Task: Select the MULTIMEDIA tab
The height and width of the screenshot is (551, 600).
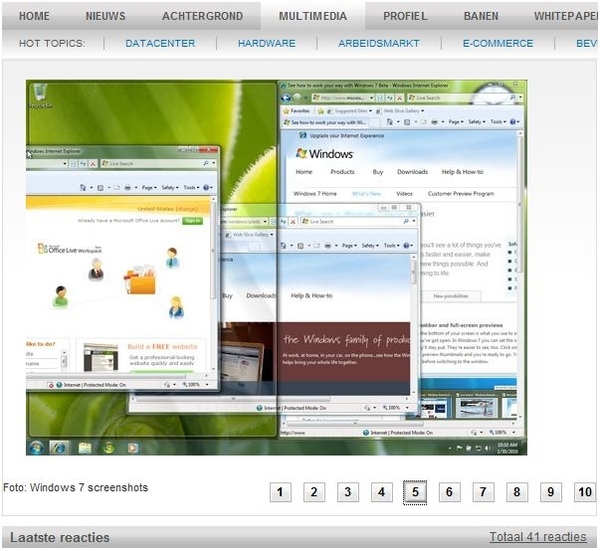Action: 313,16
